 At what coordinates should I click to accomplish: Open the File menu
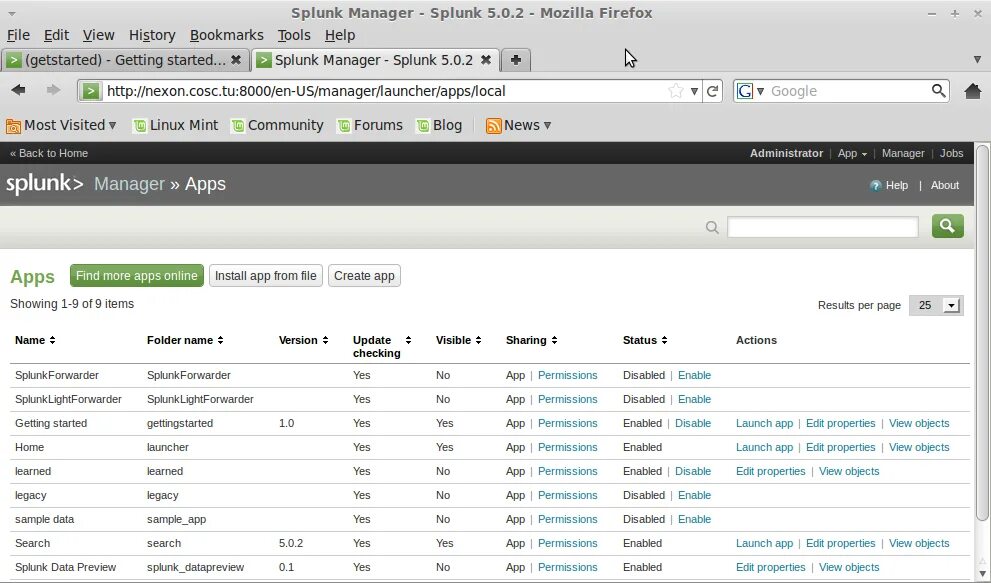coord(18,35)
